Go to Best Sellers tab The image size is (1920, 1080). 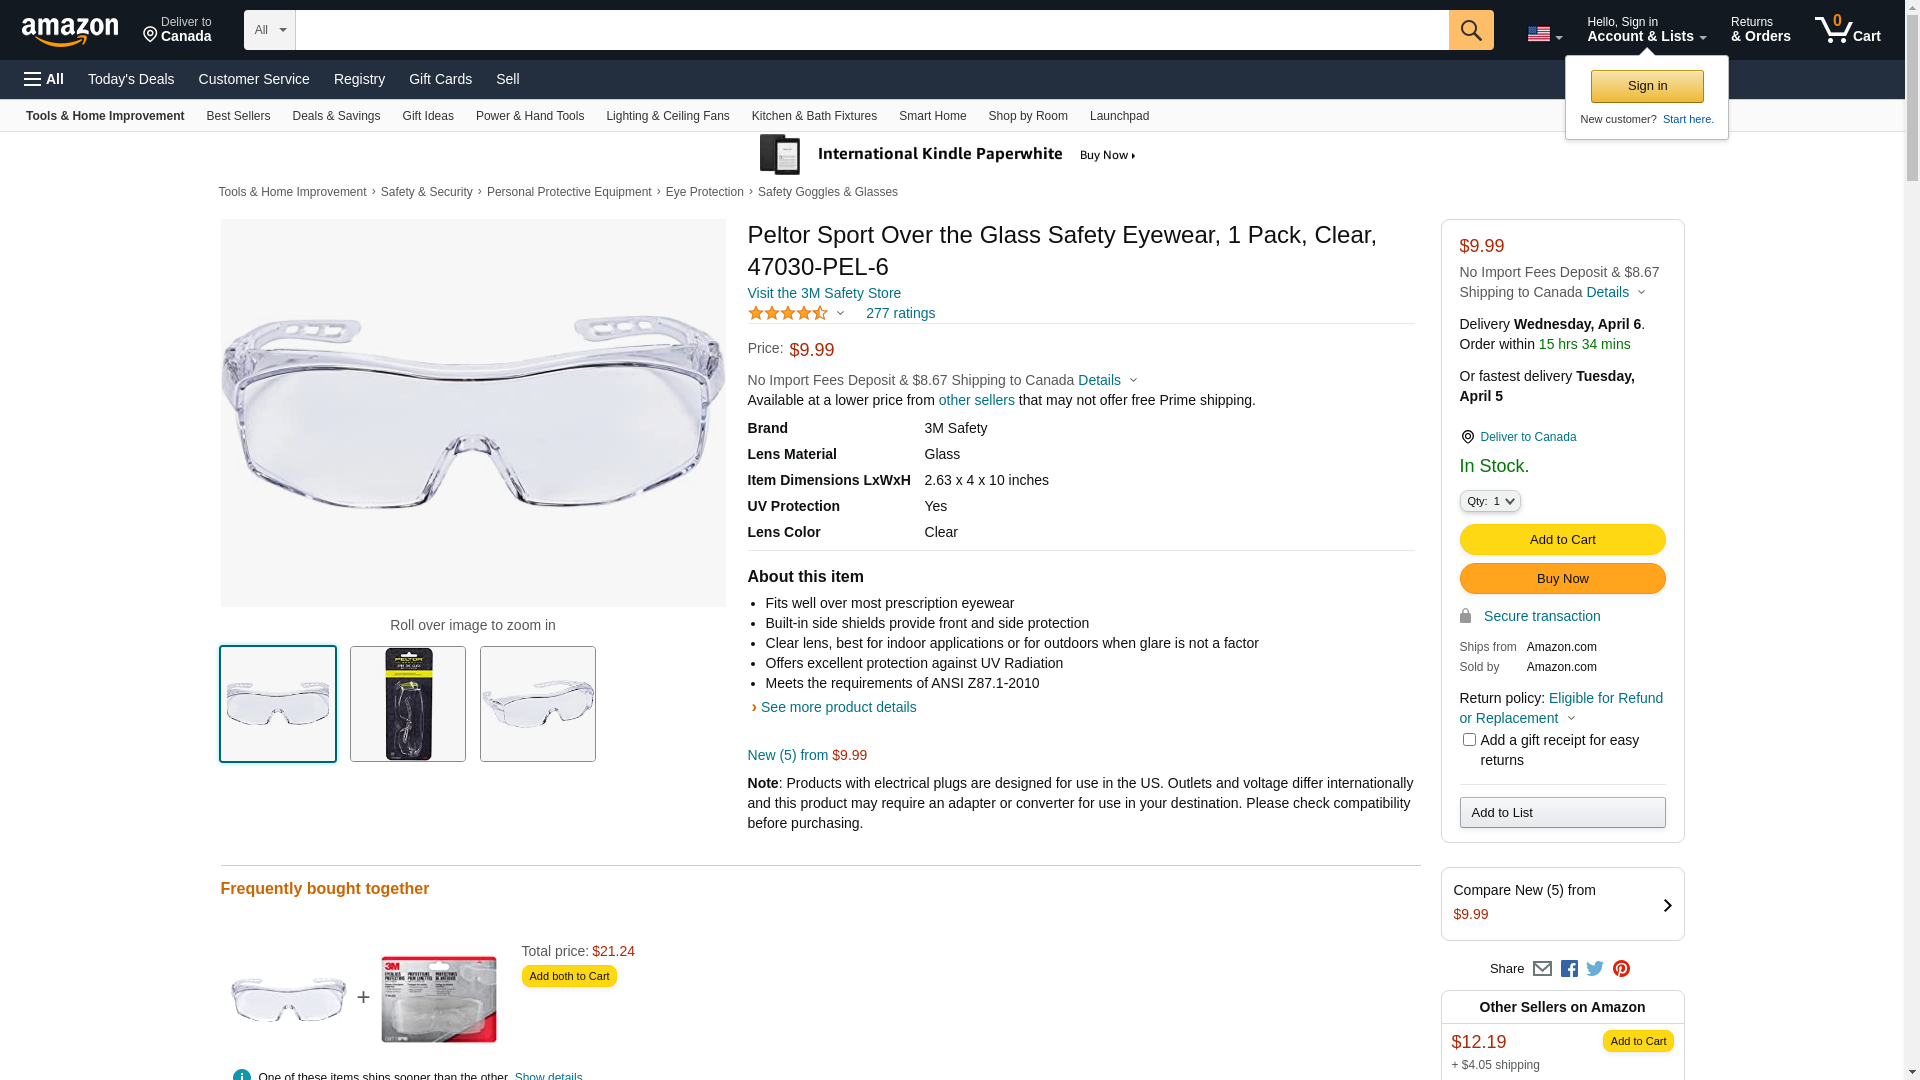tap(238, 116)
